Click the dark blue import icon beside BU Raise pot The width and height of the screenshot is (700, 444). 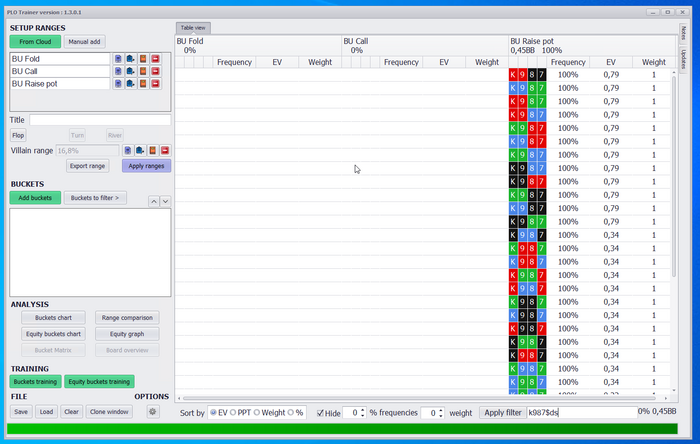point(130,83)
